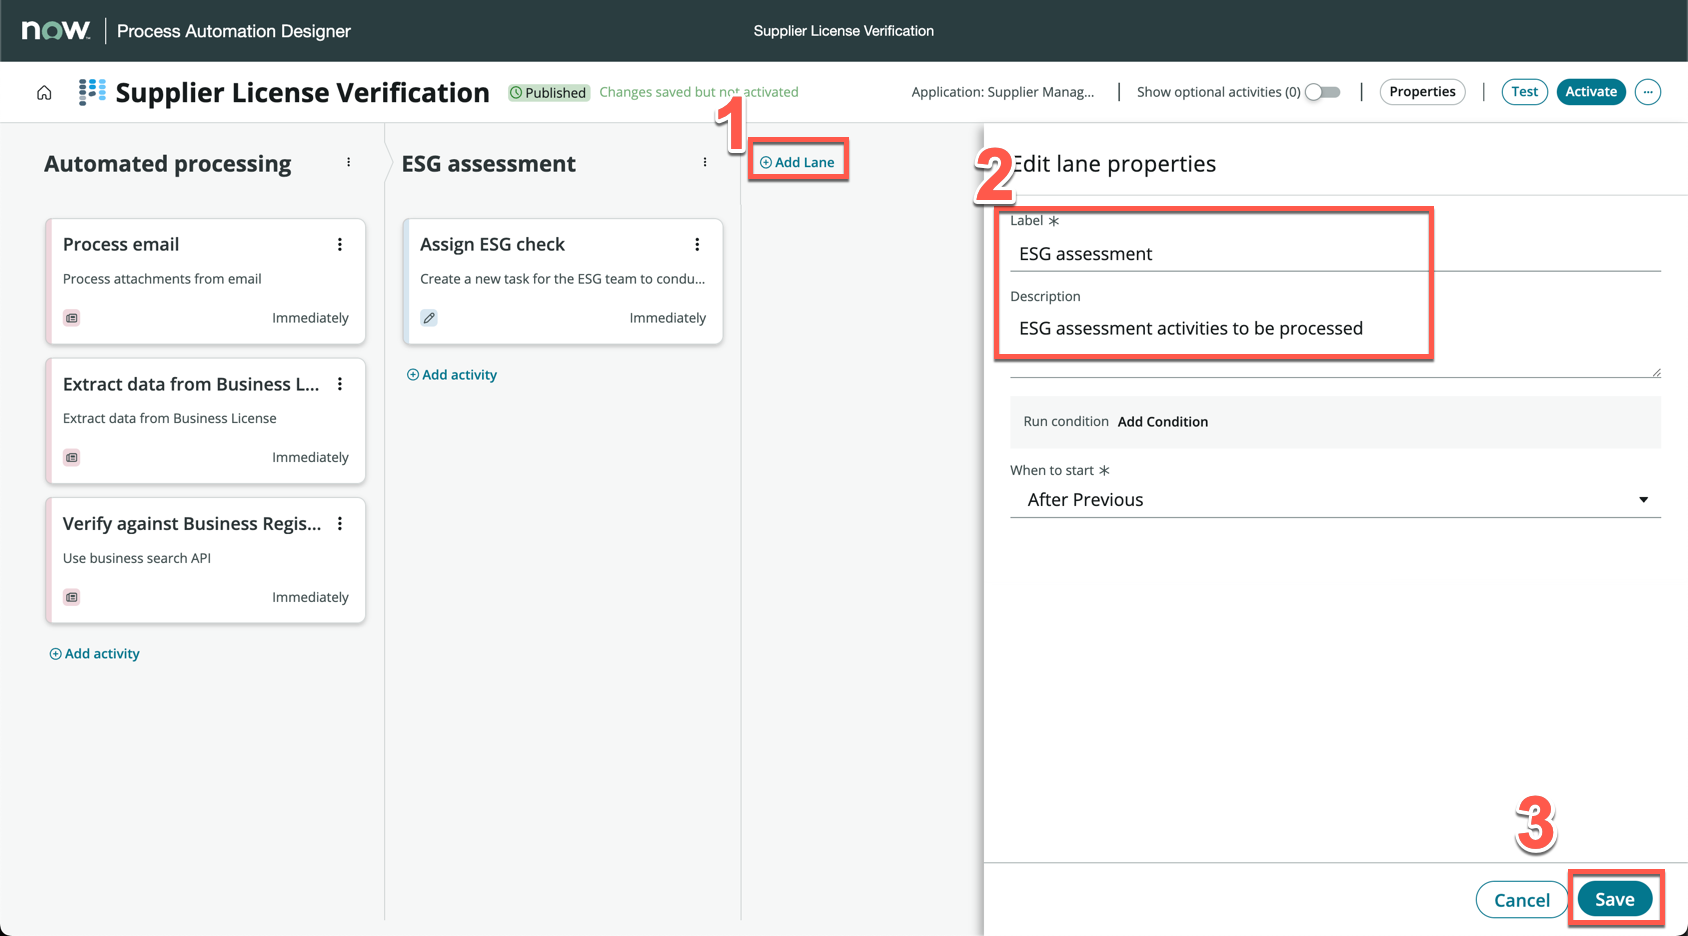Click the home icon
This screenshot has width=1688, height=936.
tap(44, 93)
